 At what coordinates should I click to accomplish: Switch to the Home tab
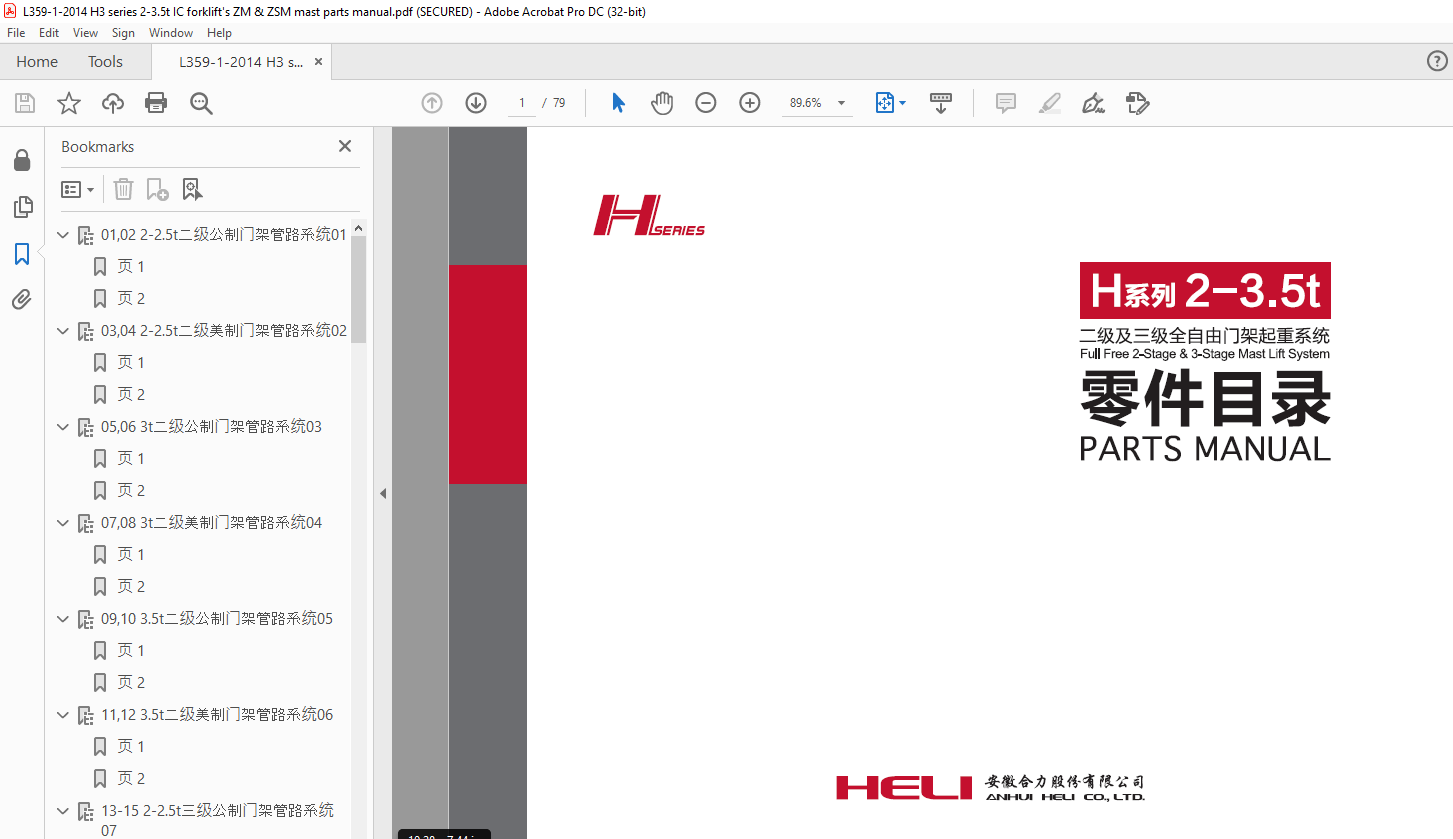coord(37,61)
